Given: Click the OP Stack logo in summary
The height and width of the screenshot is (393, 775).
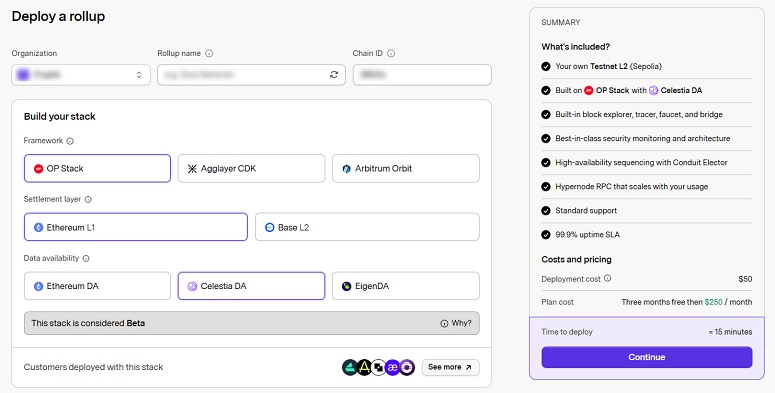Looking at the screenshot, I should click(589, 90).
